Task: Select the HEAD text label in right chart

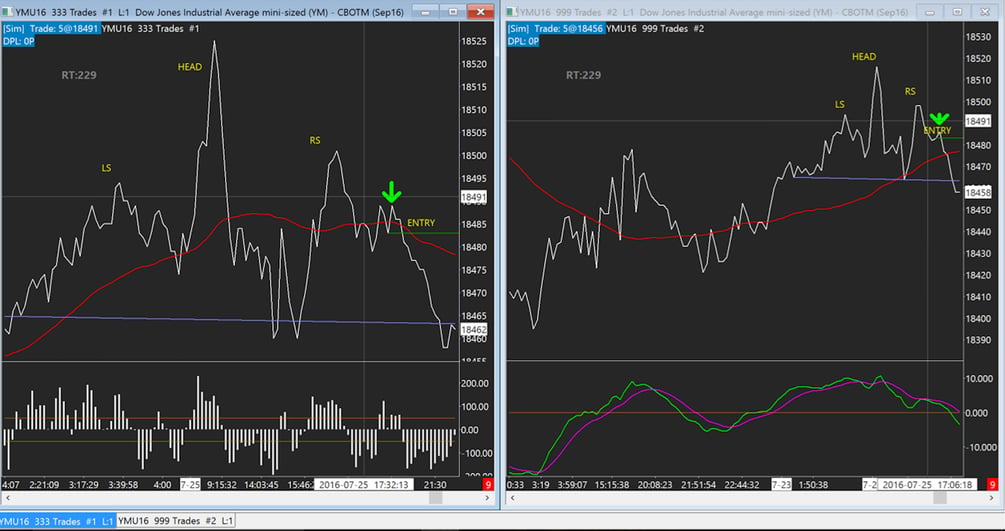Action: (x=864, y=56)
